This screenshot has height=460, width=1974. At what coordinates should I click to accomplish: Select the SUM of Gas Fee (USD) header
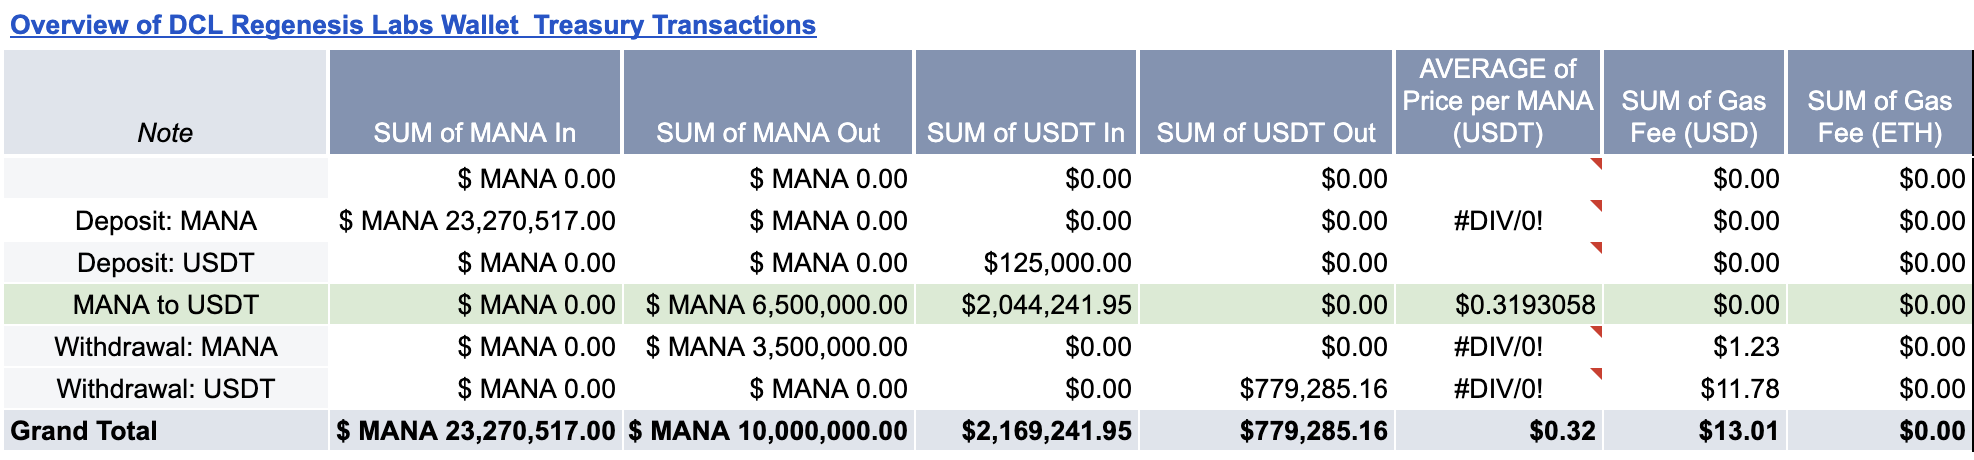1693,116
